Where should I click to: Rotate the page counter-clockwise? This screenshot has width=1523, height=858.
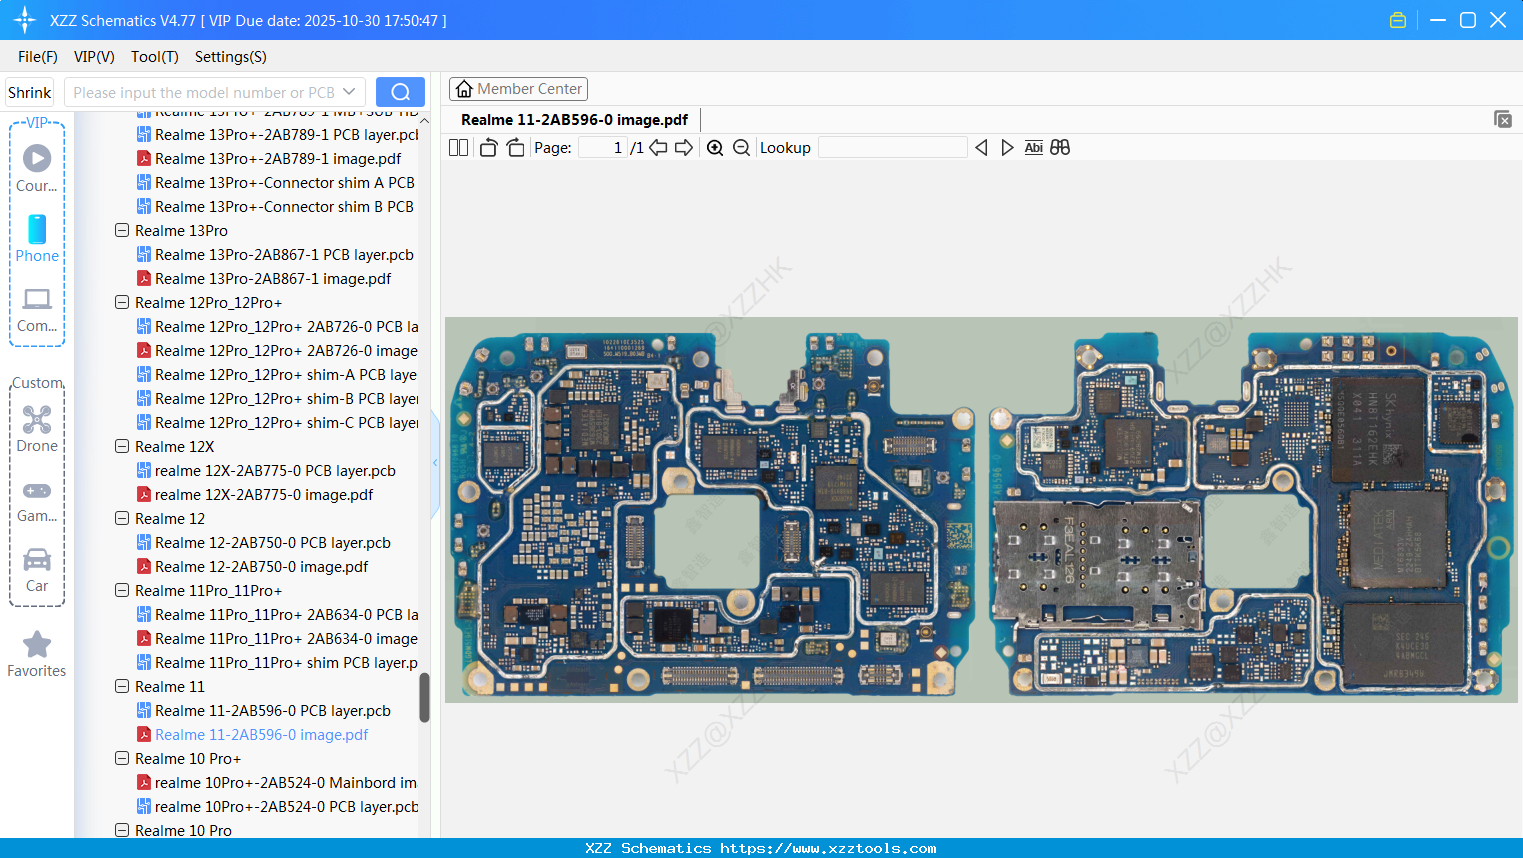pyautogui.click(x=488, y=148)
